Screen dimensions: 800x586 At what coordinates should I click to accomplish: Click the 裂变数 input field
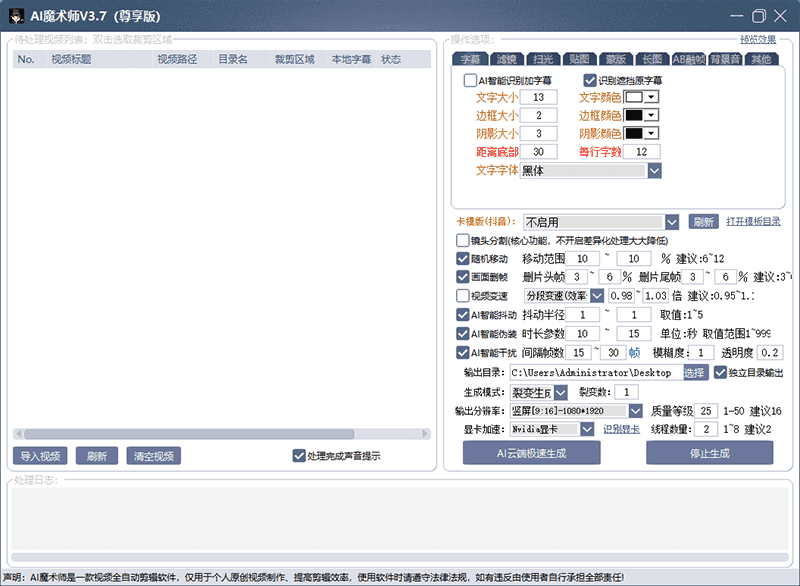(x=626, y=392)
